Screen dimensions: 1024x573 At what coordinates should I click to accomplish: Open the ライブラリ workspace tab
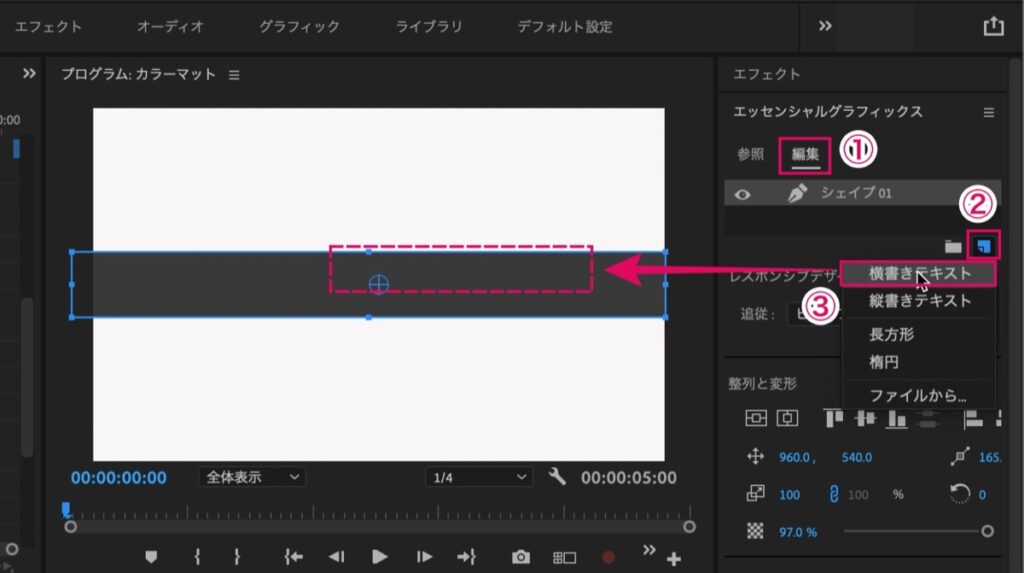(x=429, y=27)
